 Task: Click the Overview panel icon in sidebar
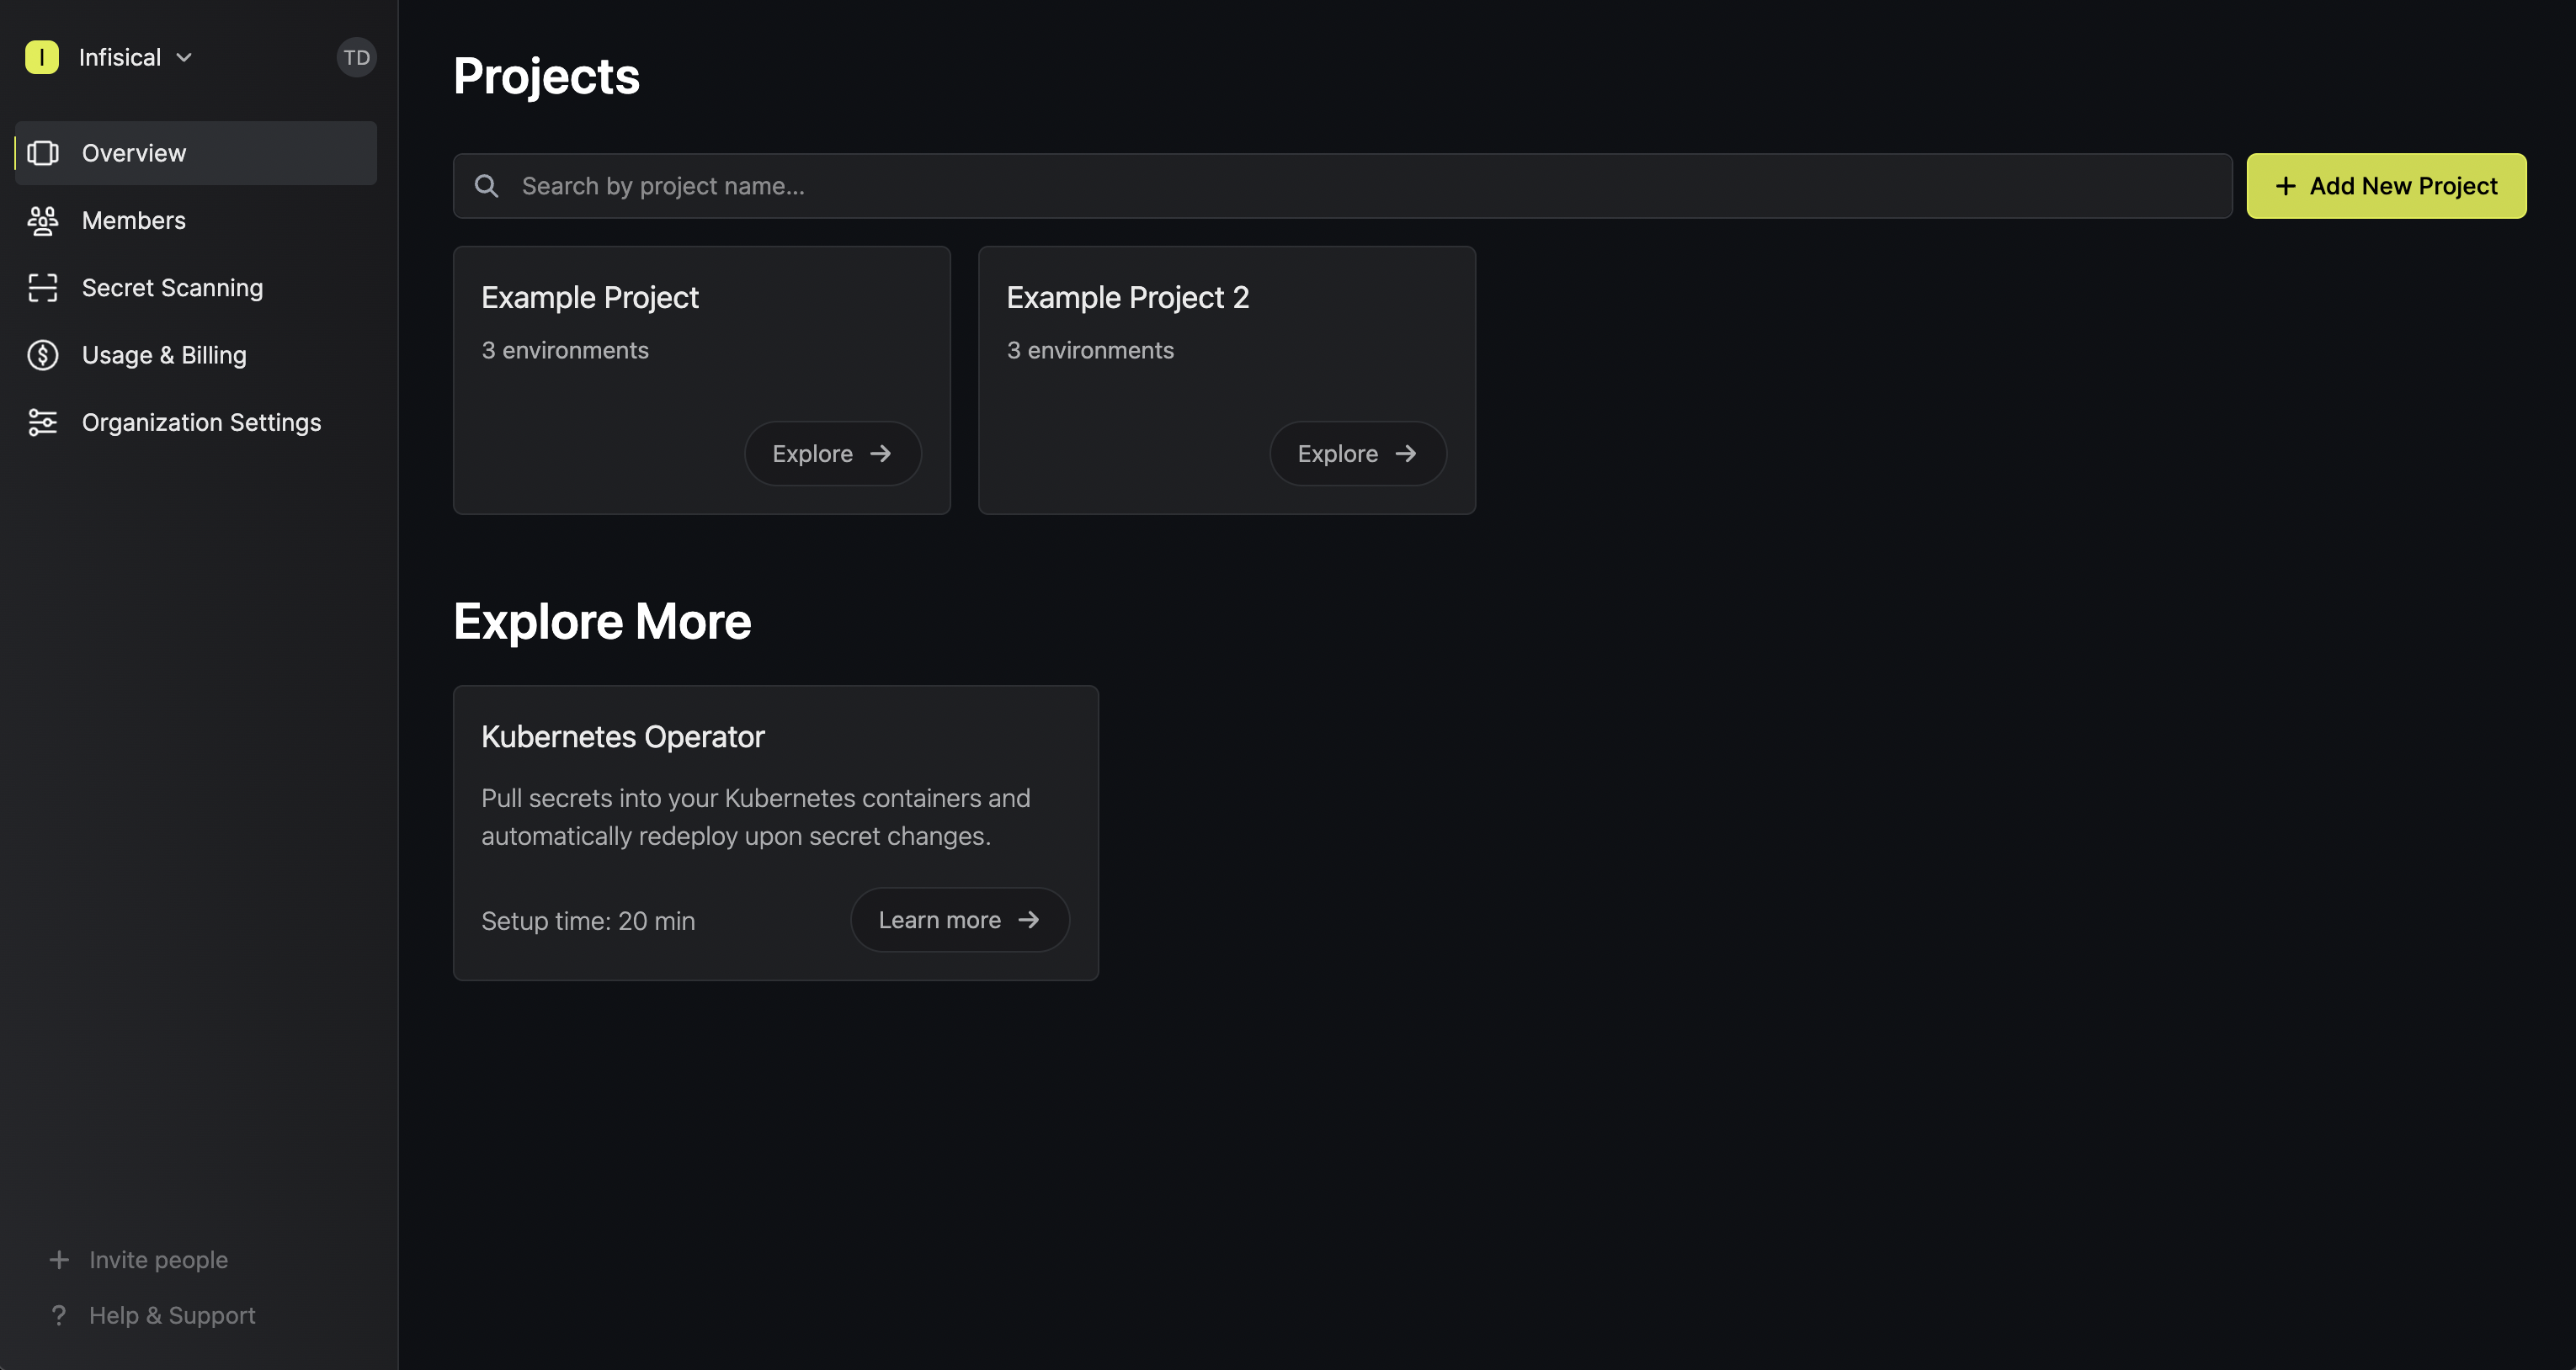coord(43,153)
